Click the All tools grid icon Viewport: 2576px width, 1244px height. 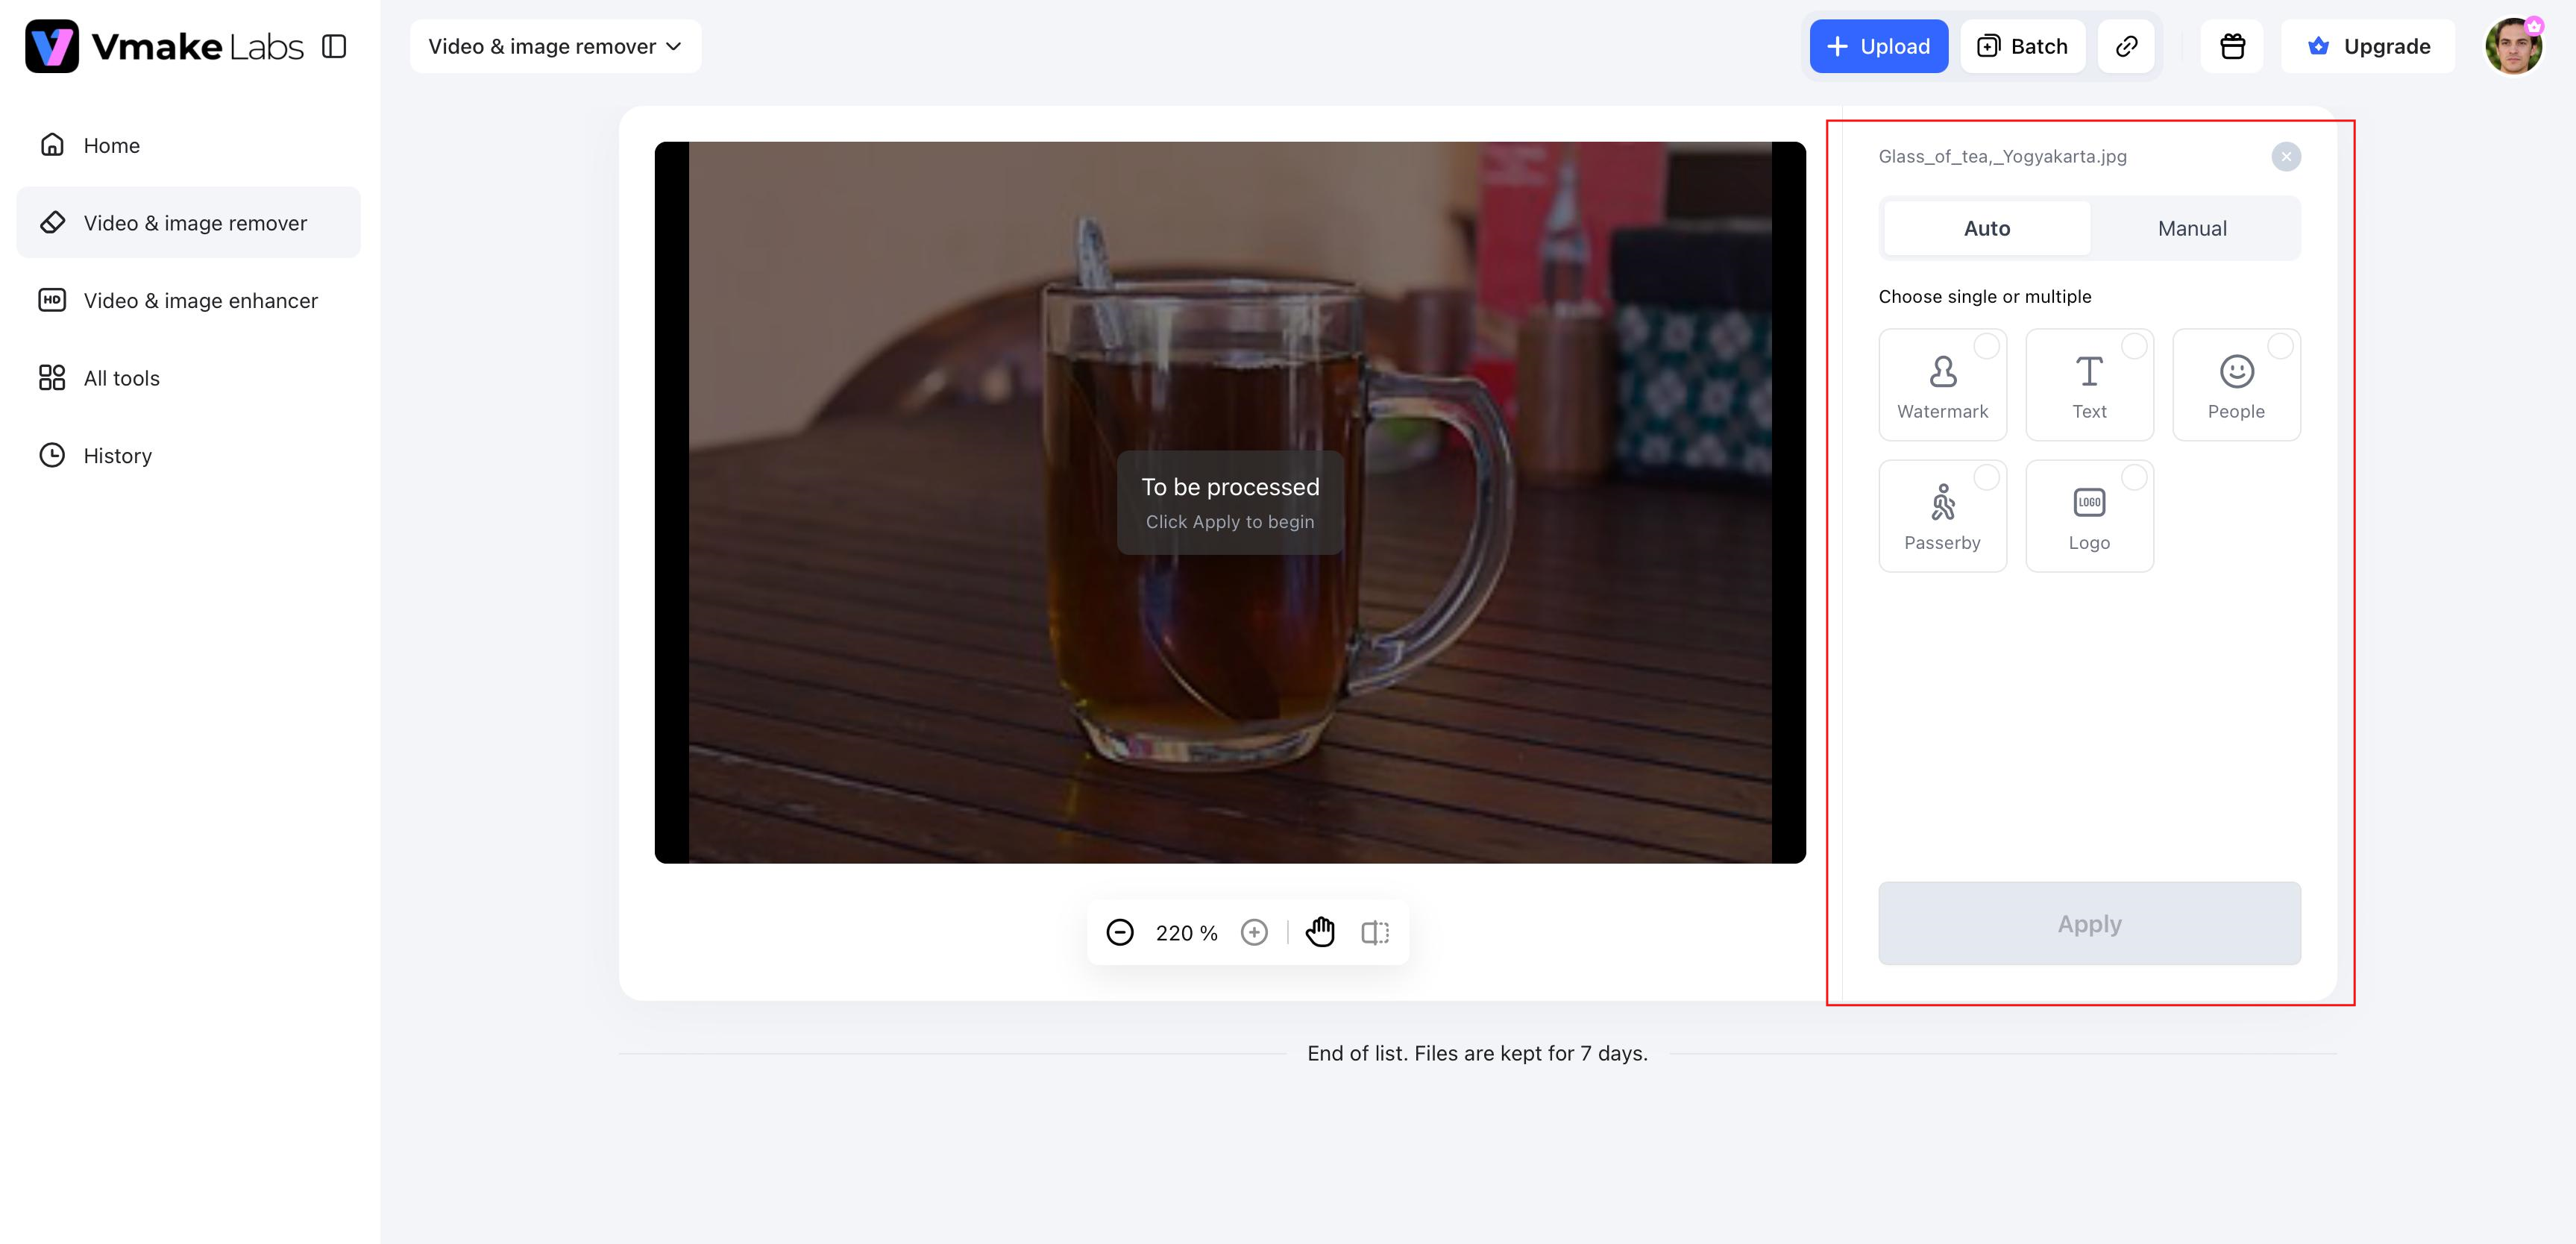tap(52, 378)
